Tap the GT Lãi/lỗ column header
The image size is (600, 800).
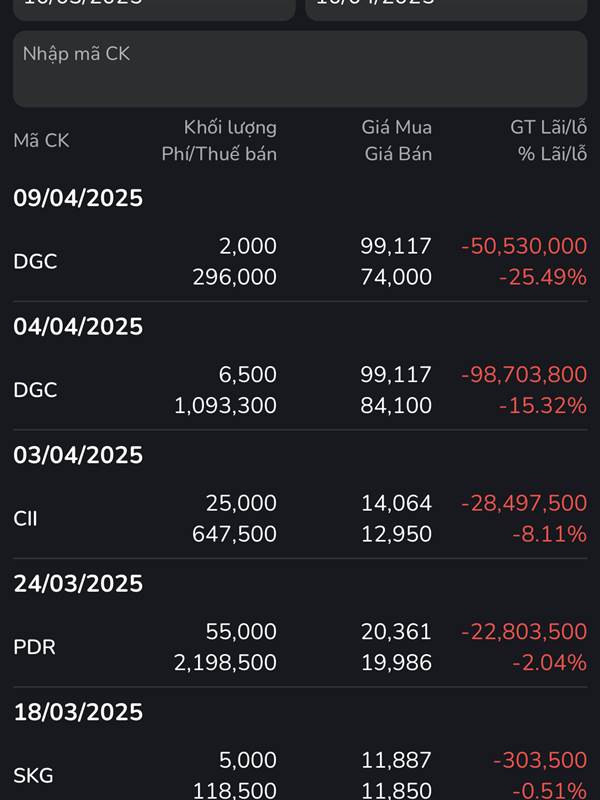coord(548,128)
